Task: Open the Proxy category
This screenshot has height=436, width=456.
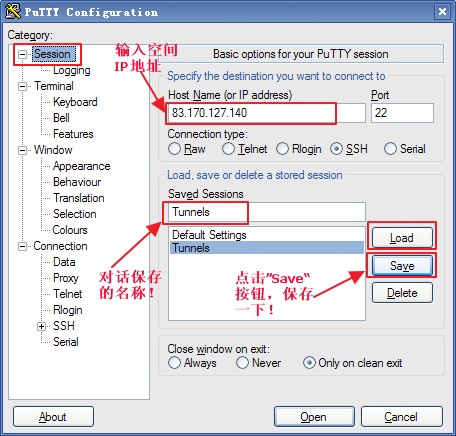Action: coord(66,278)
